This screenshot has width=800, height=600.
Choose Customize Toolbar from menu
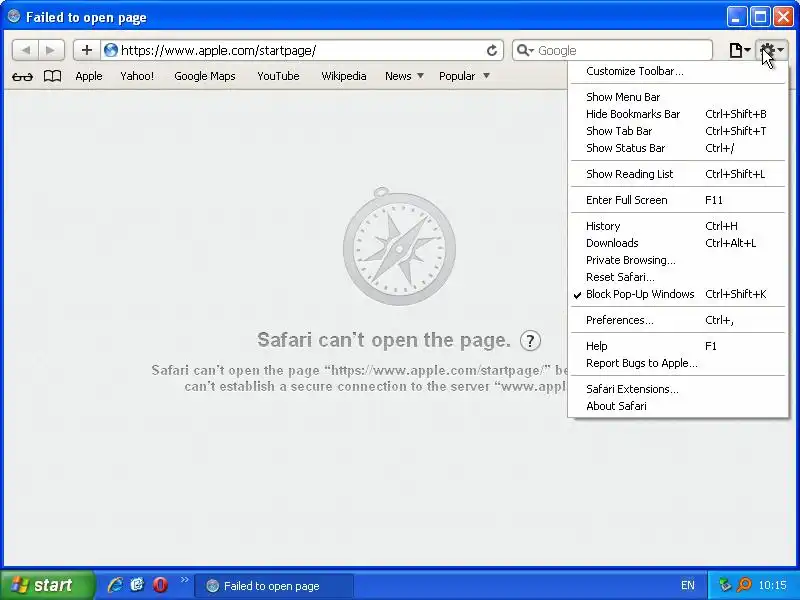678,71
